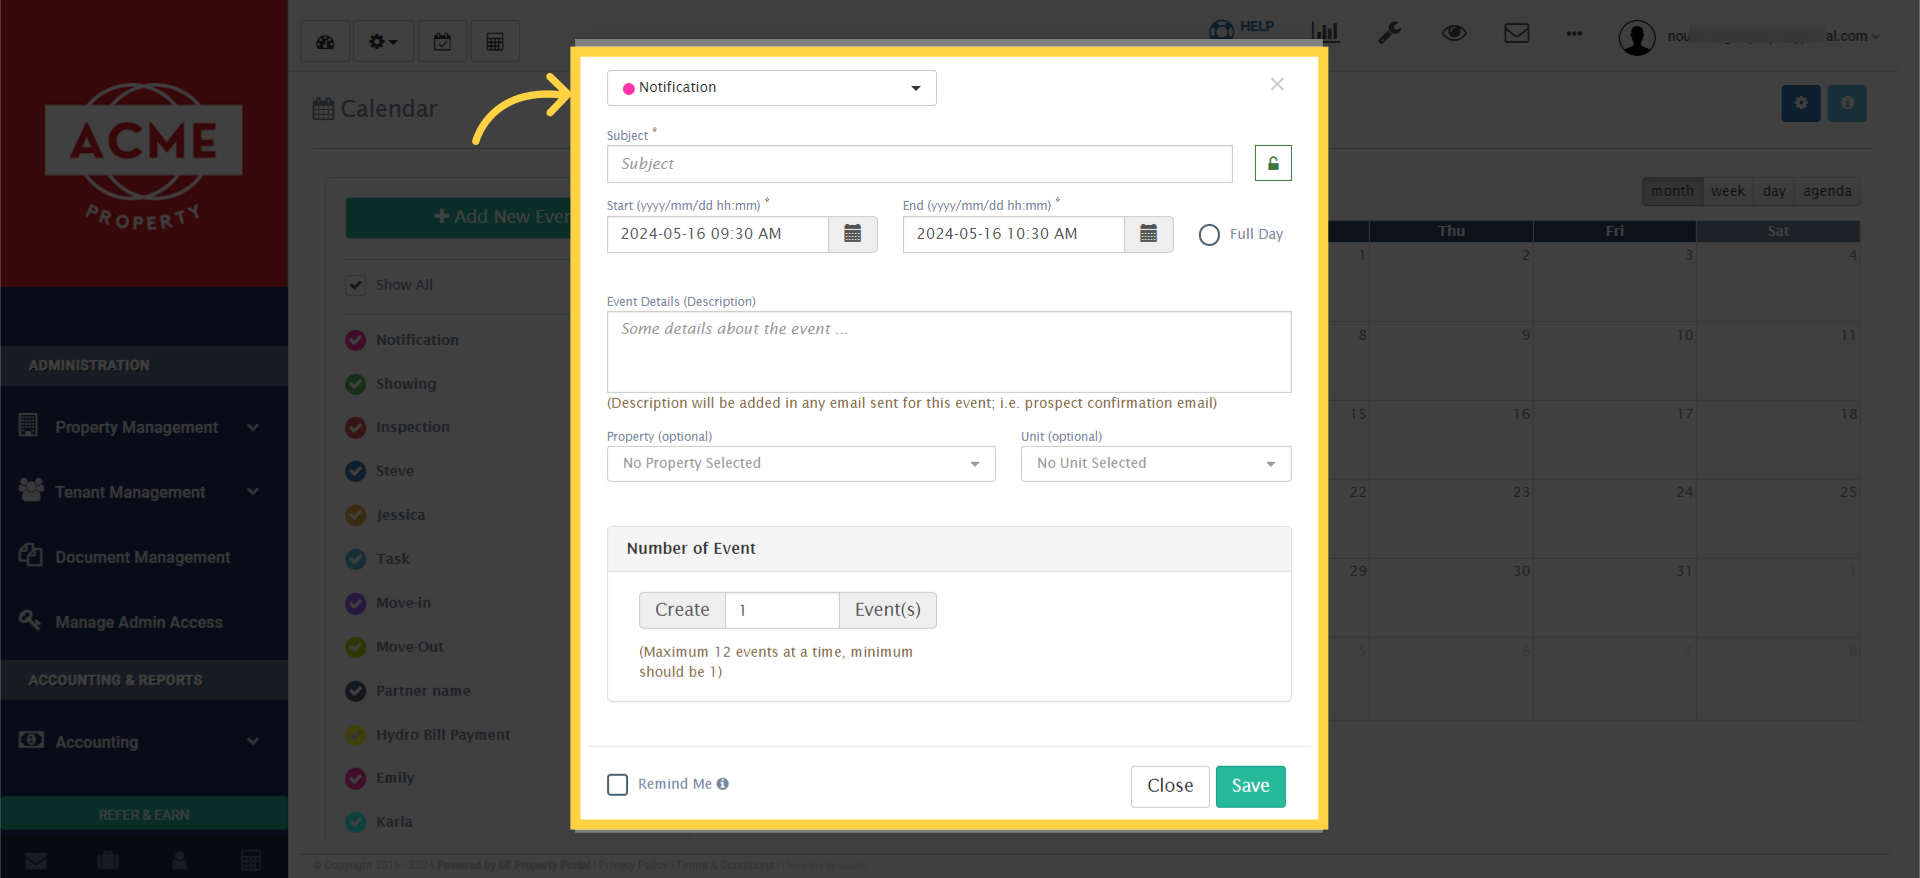Switch calendar to week view
The width and height of the screenshot is (1920, 878).
[1727, 191]
